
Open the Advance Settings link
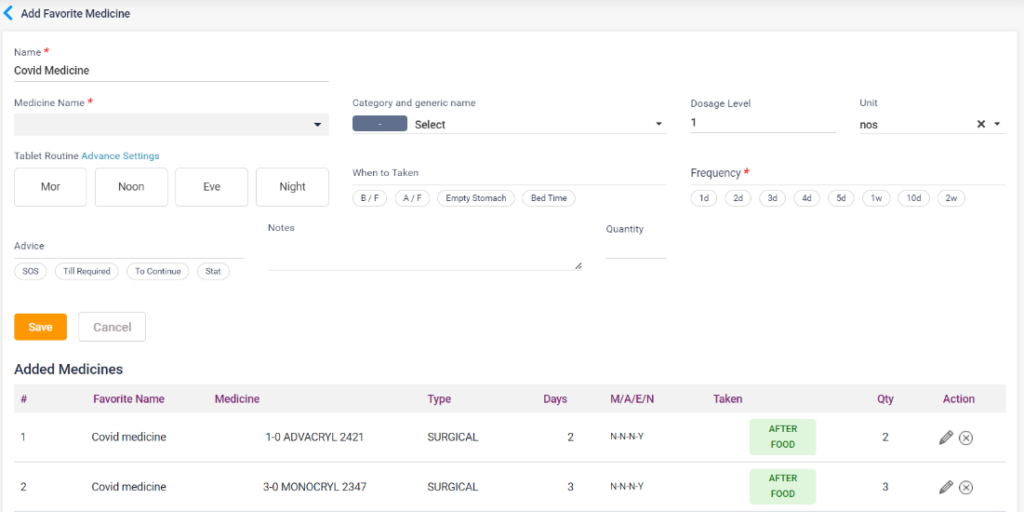[120, 156]
